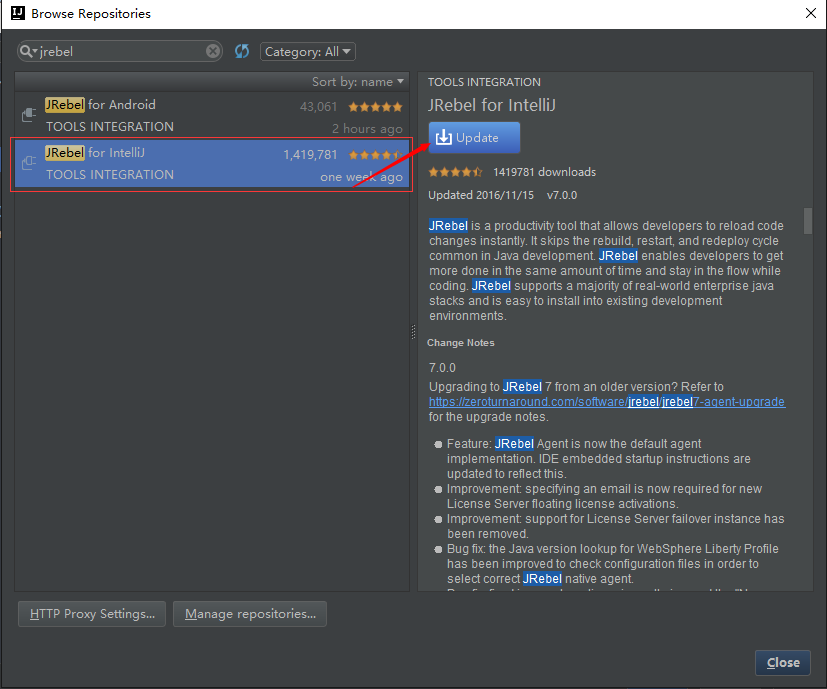Image resolution: width=827 pixels, height=689 pixels.
Task: Click the Update button for JRebel
Action: coord(474,138)
